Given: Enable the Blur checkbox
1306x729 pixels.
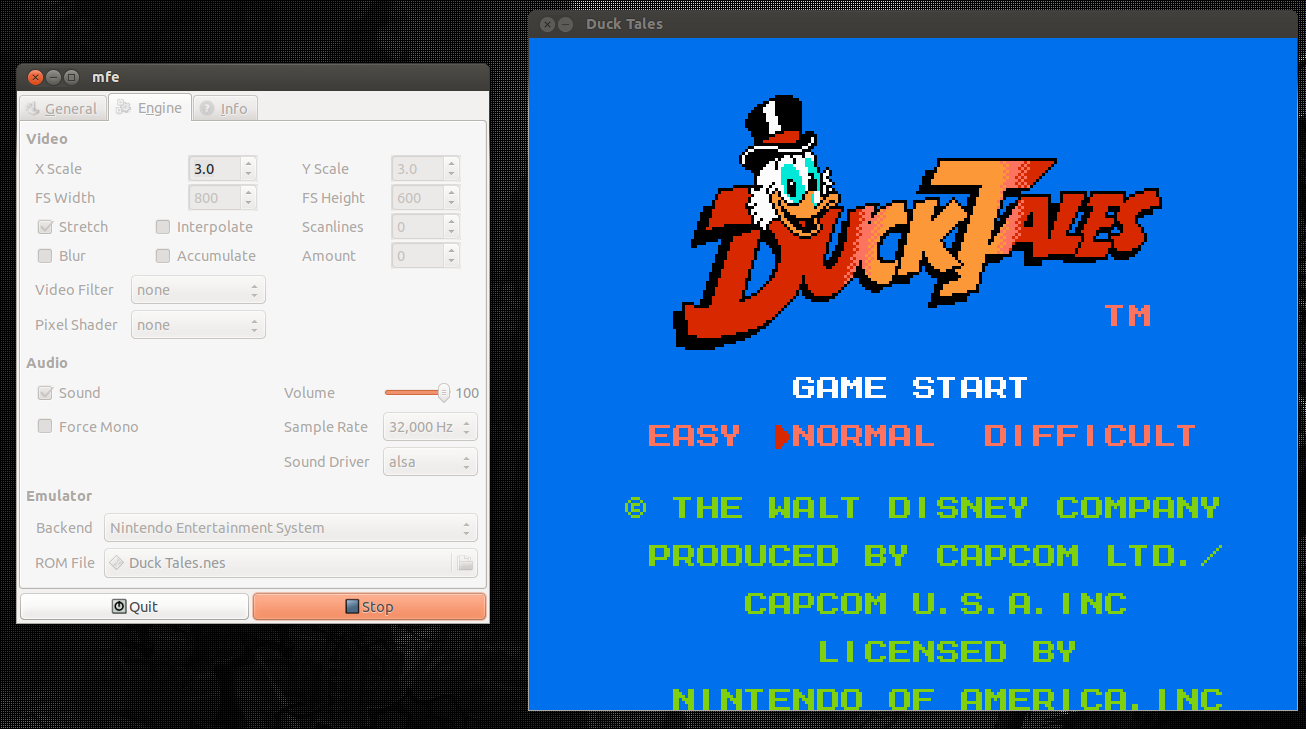Looking at the screenshot, I should click(45, 256).
